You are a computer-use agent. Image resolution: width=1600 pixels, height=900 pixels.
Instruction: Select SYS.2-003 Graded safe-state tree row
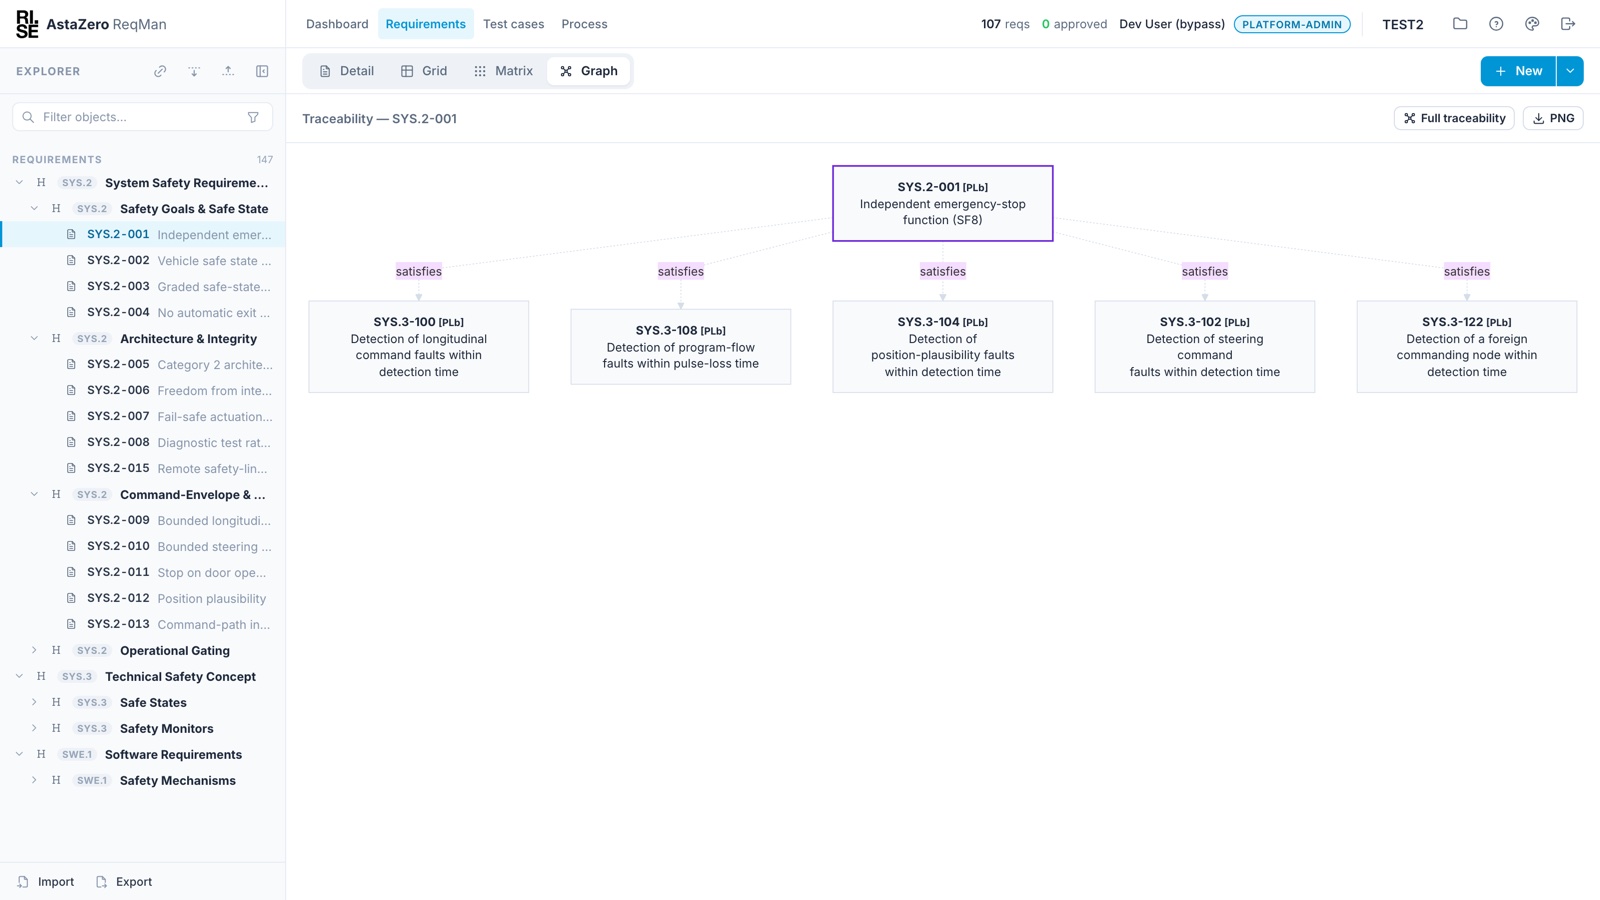pos(142,286)
